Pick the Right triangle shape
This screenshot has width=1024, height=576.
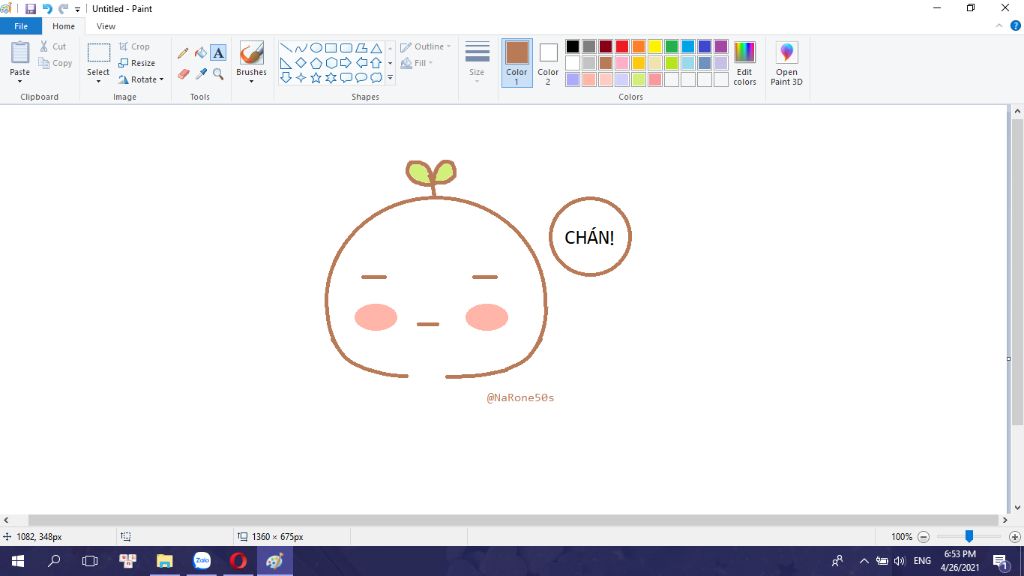(x=285, y=63)
